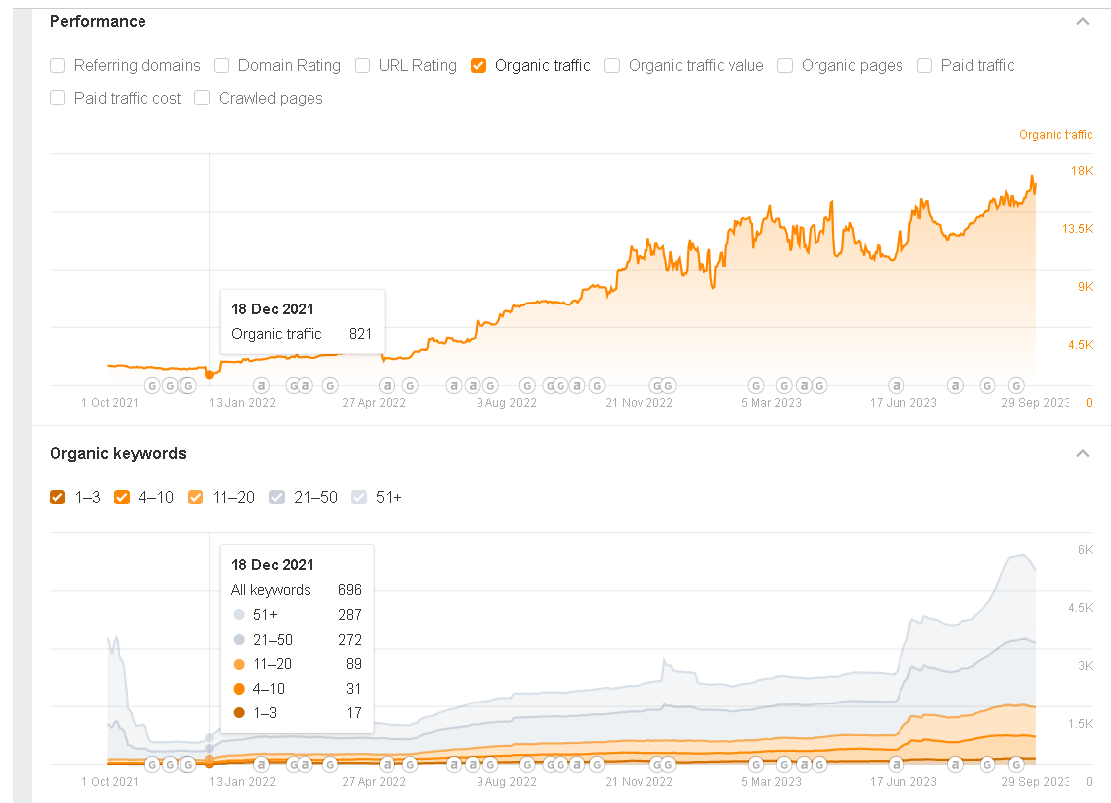Enable the Paid traffic cost checkbox
The width and height of the screenshot is (1111, 803).
tap(59, 98)
